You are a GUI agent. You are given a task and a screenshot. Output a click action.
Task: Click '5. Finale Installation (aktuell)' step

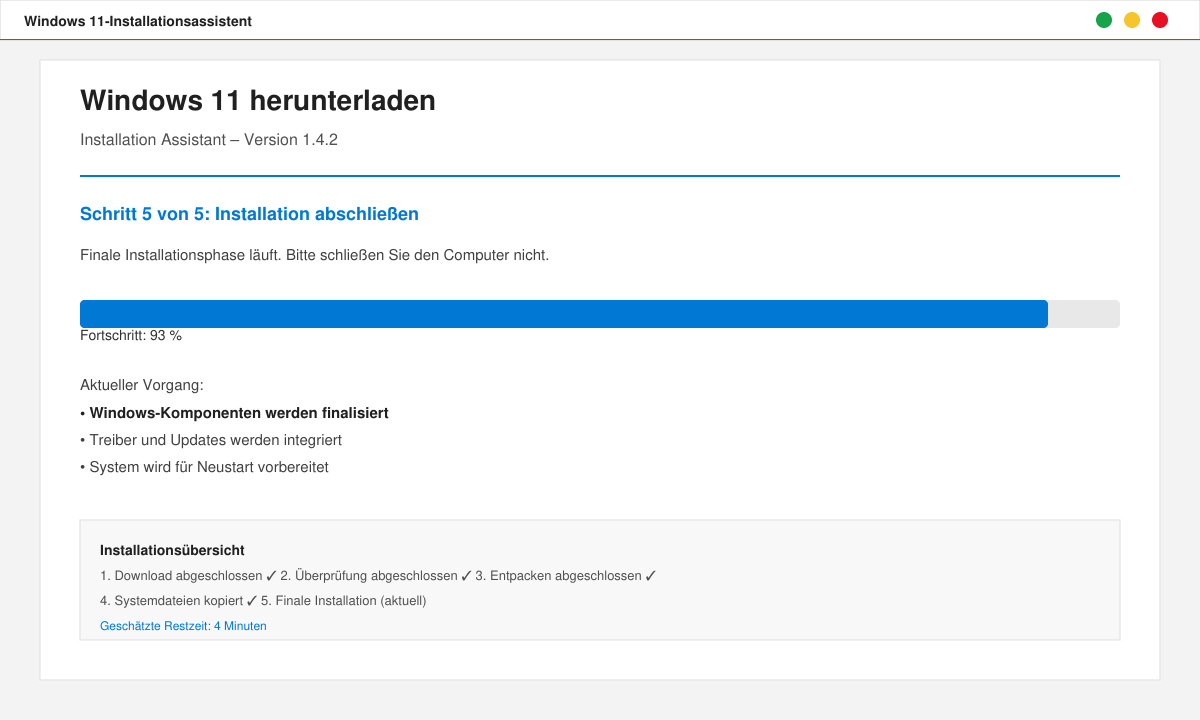point(343,601)
